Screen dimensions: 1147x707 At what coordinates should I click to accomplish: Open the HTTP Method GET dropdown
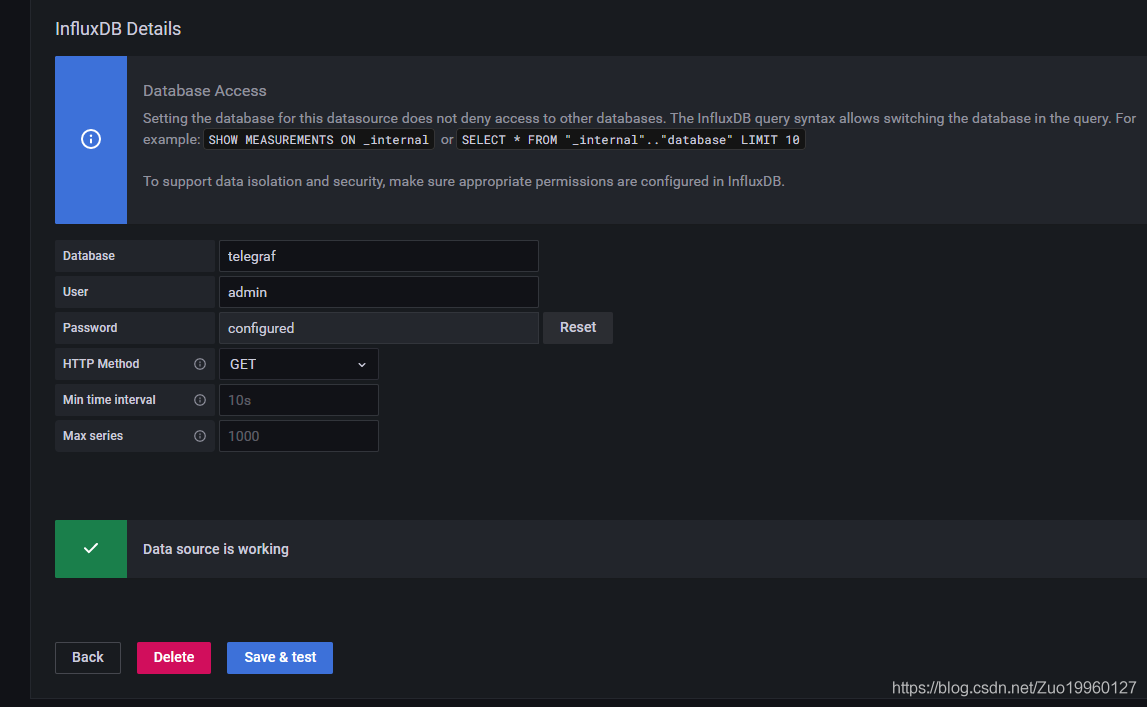click(298, 364)
